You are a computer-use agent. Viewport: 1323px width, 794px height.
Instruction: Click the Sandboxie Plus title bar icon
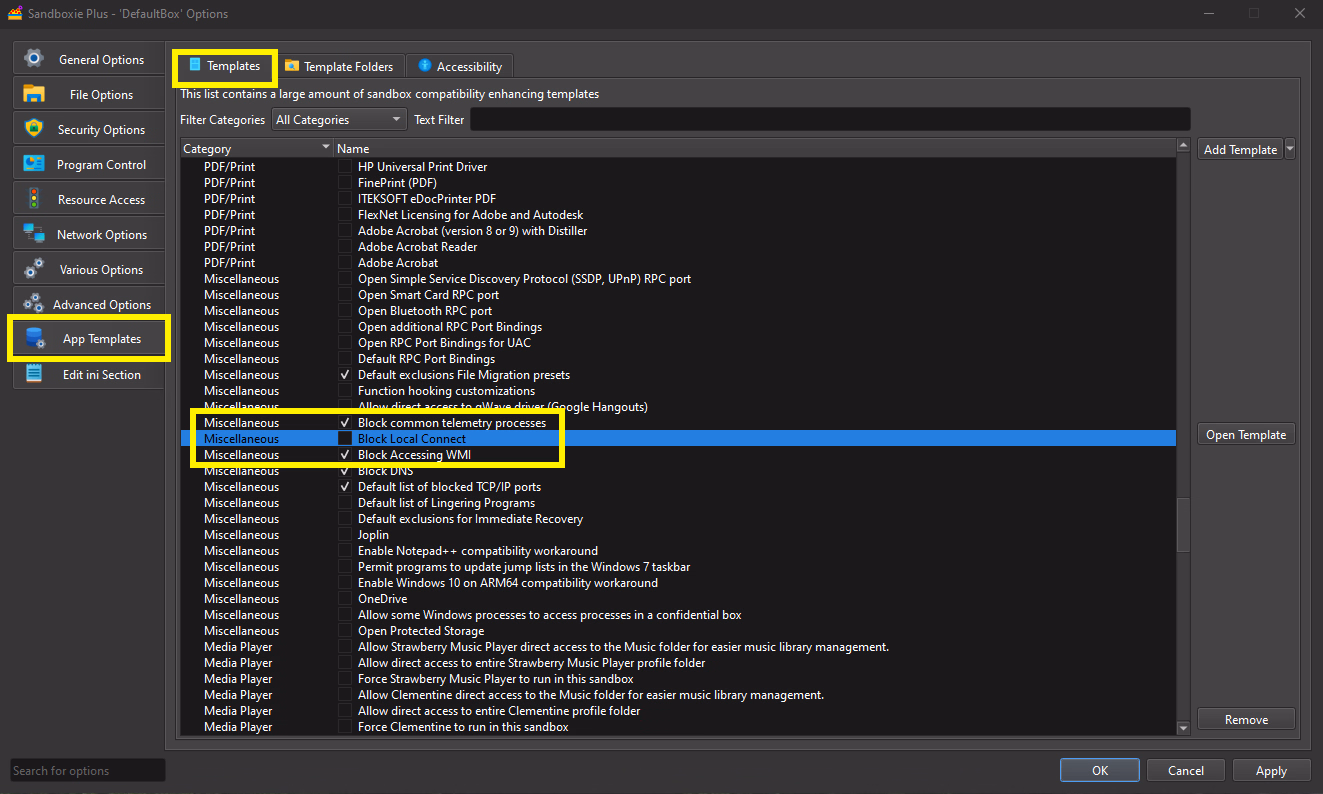pyautogui.click(x=15, y=14)
